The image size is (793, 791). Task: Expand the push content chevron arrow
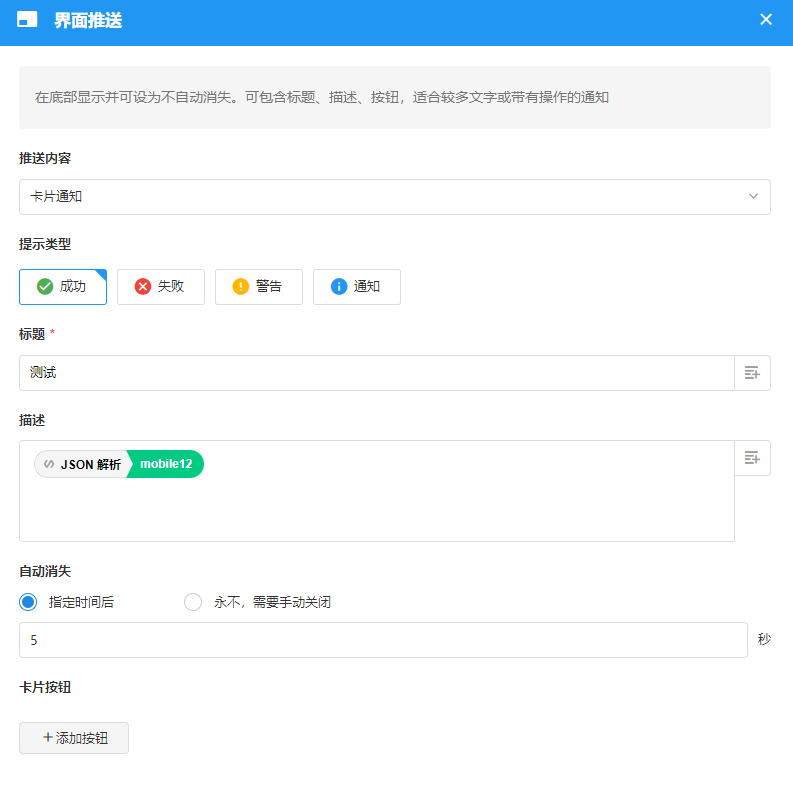click(x=753, y=197)
